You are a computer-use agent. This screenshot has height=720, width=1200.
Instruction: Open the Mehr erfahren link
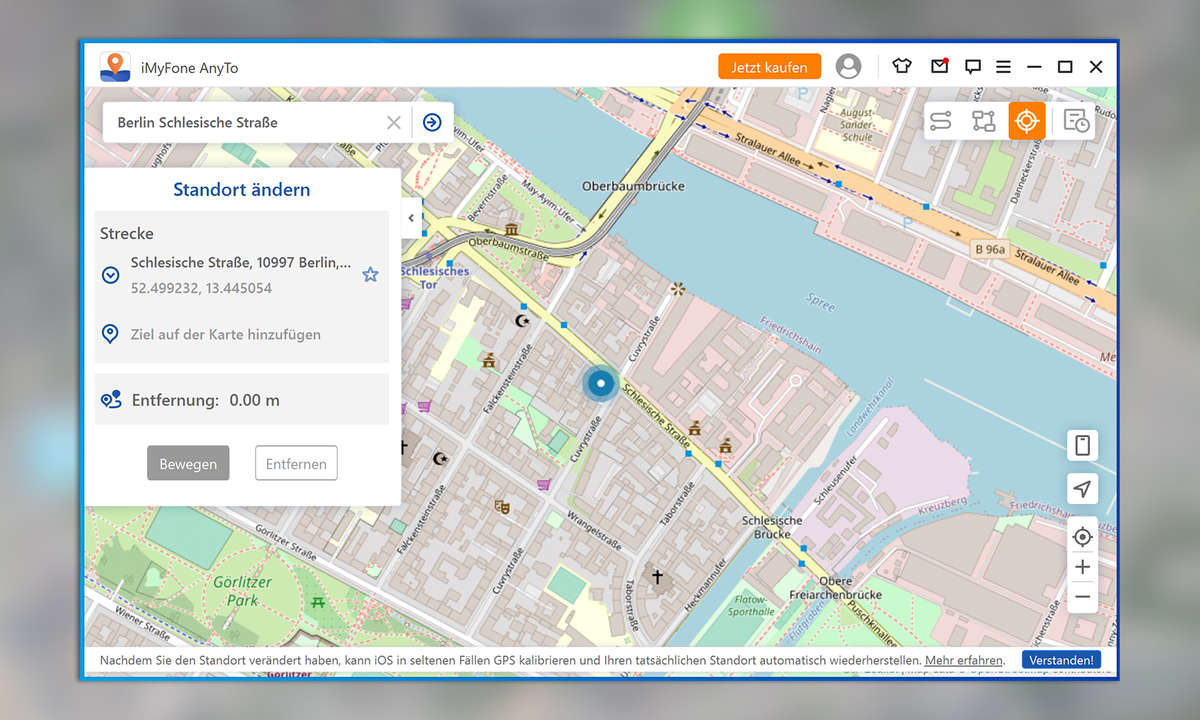coord(963,660)
